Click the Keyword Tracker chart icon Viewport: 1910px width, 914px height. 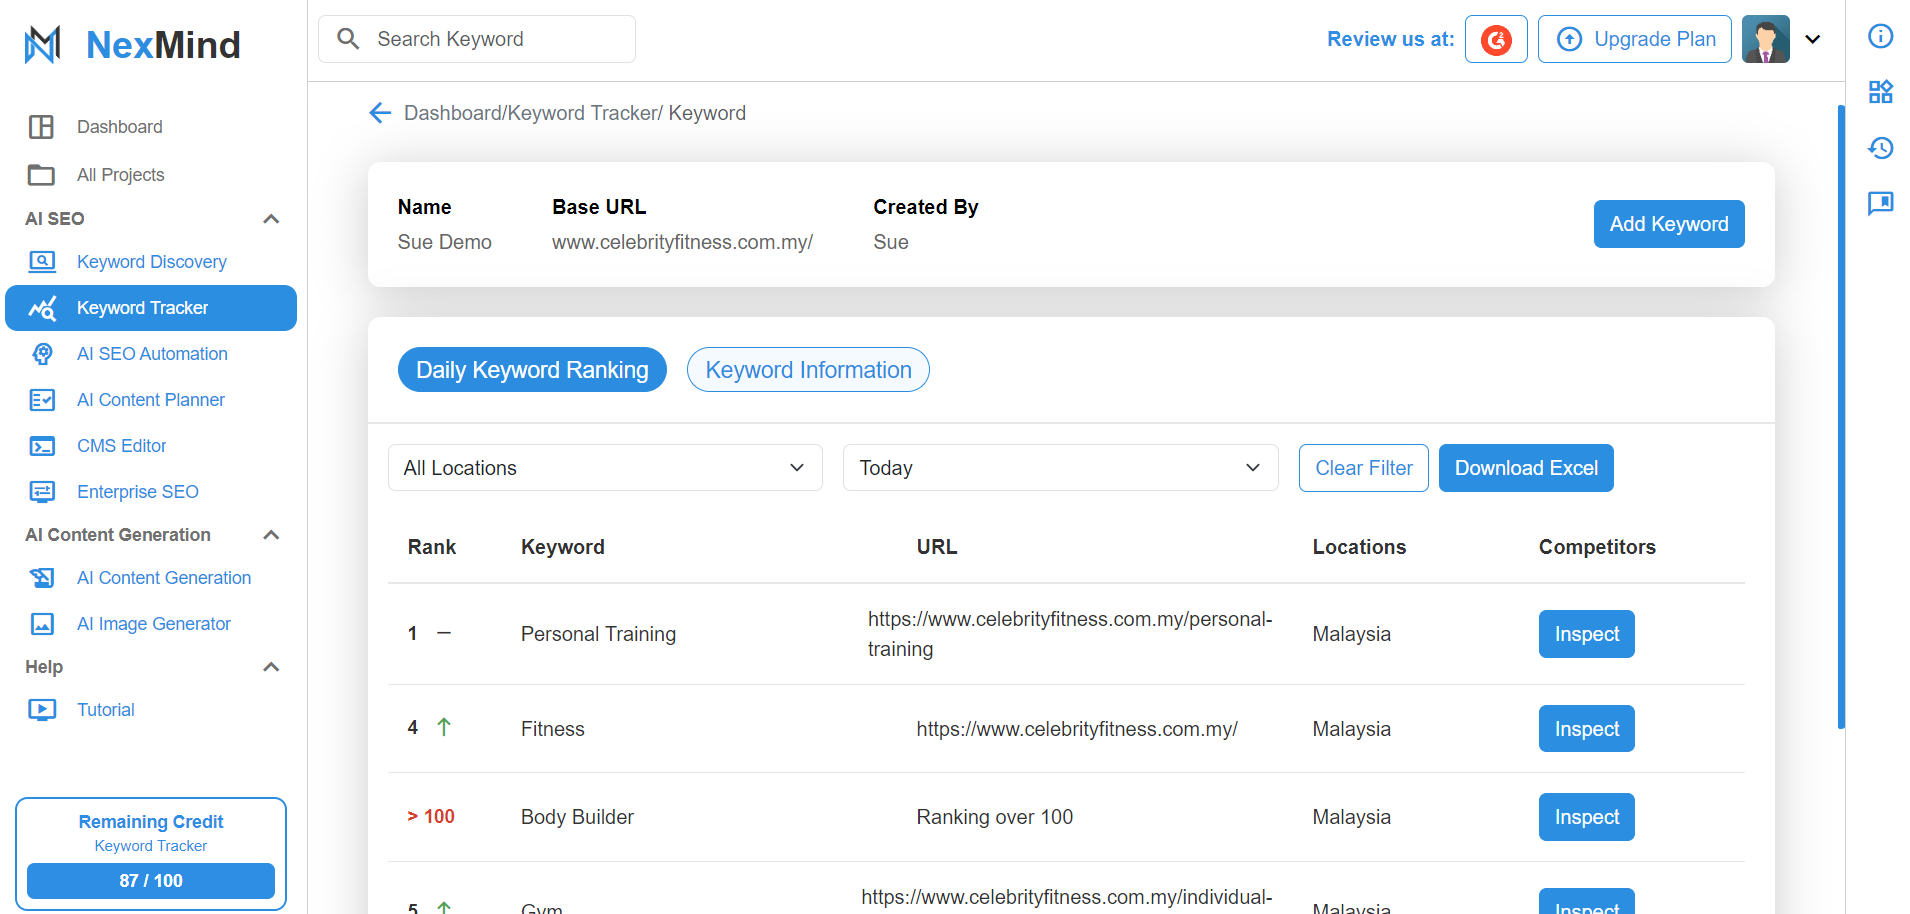pos(42,308)
